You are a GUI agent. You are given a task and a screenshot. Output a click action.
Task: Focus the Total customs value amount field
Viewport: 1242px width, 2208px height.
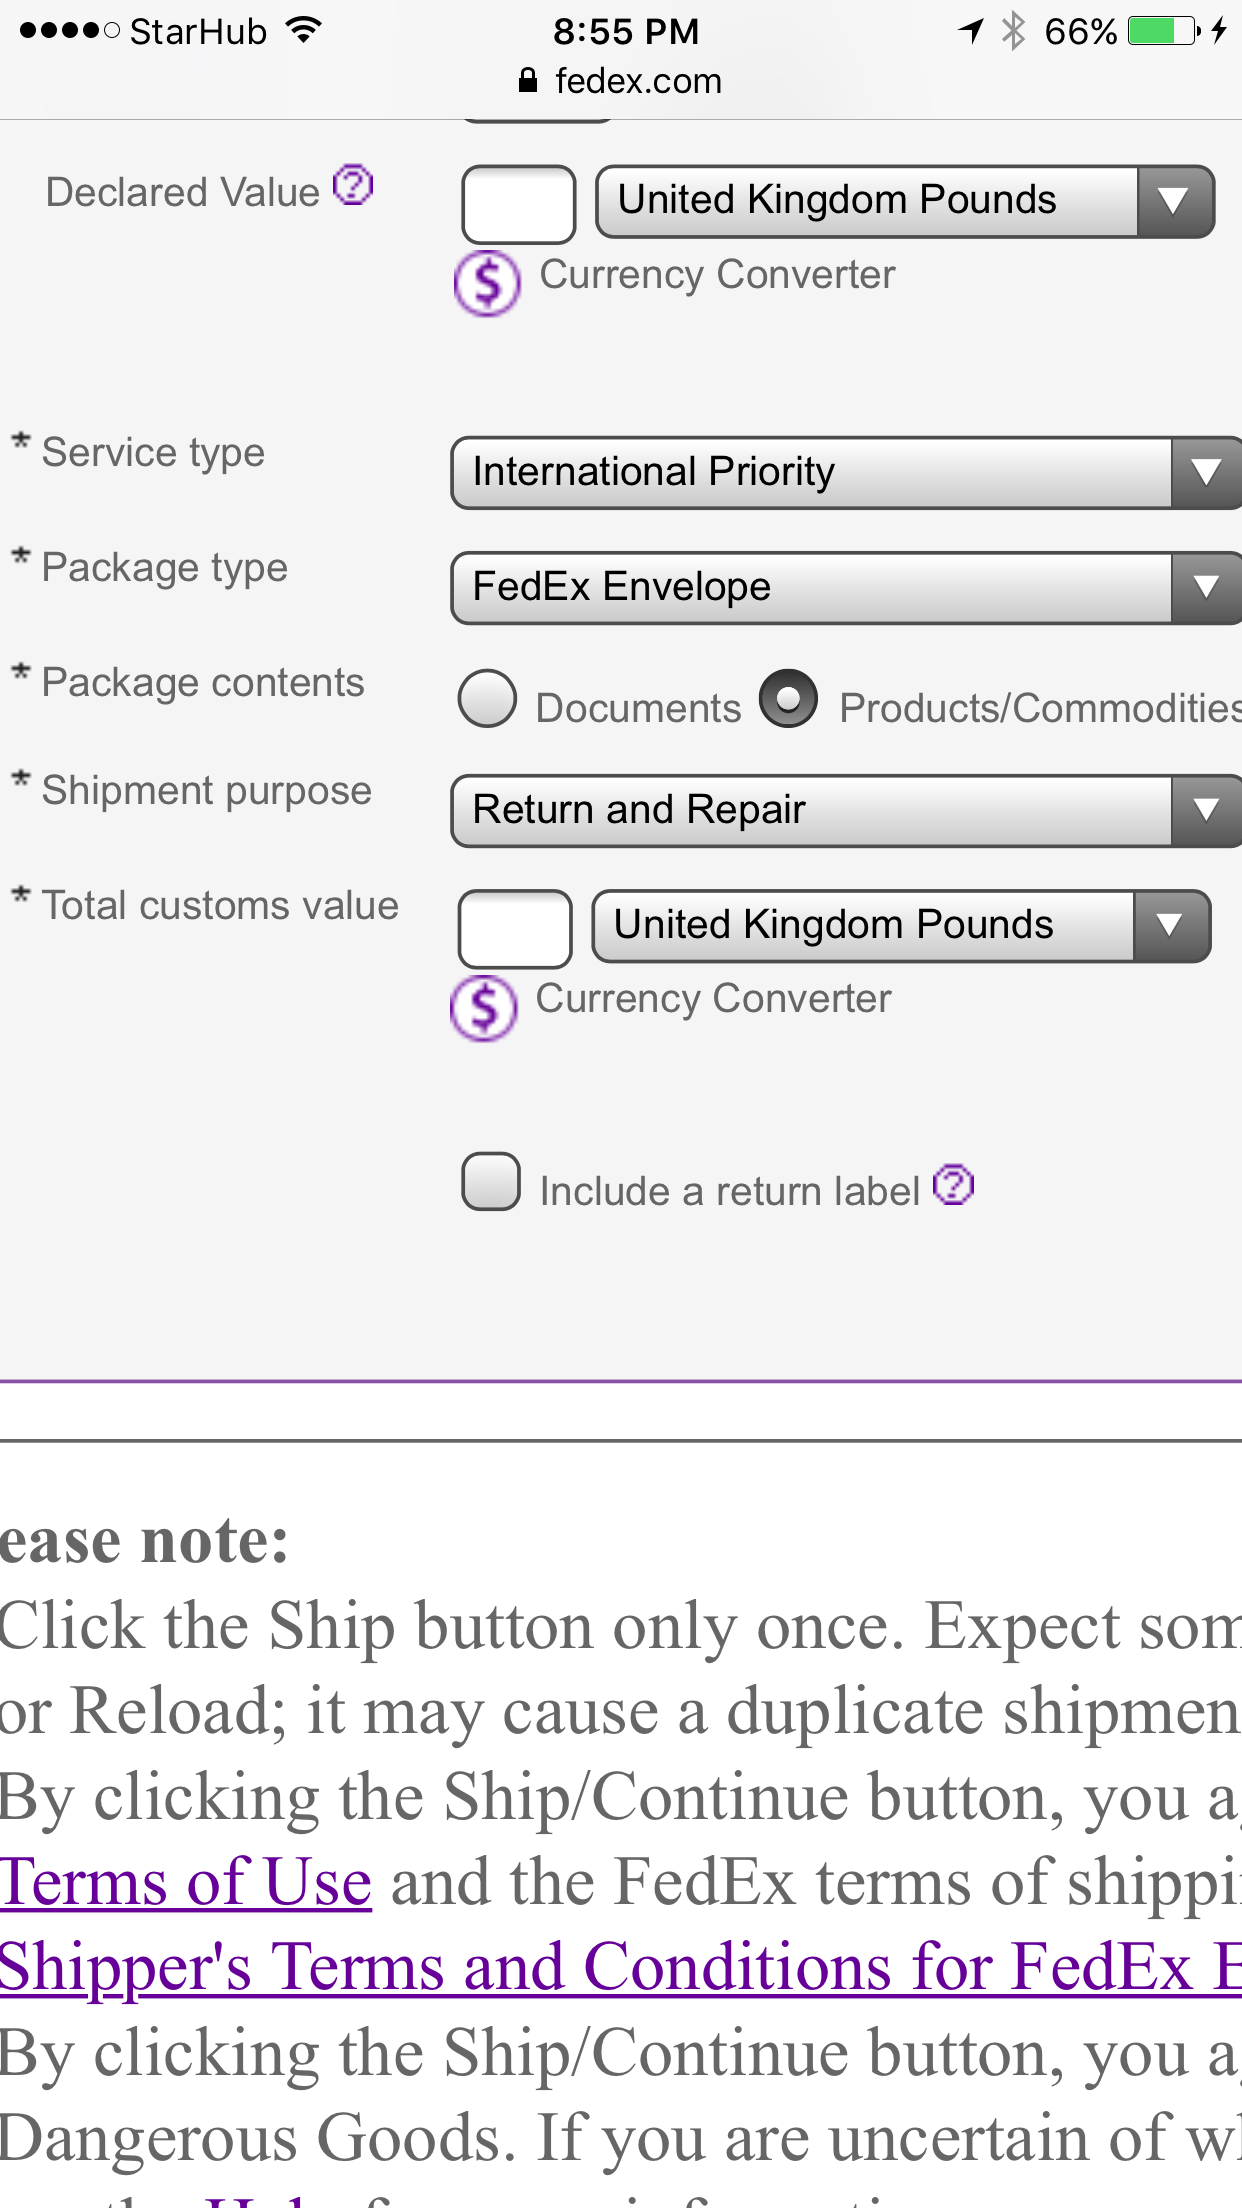515,929
